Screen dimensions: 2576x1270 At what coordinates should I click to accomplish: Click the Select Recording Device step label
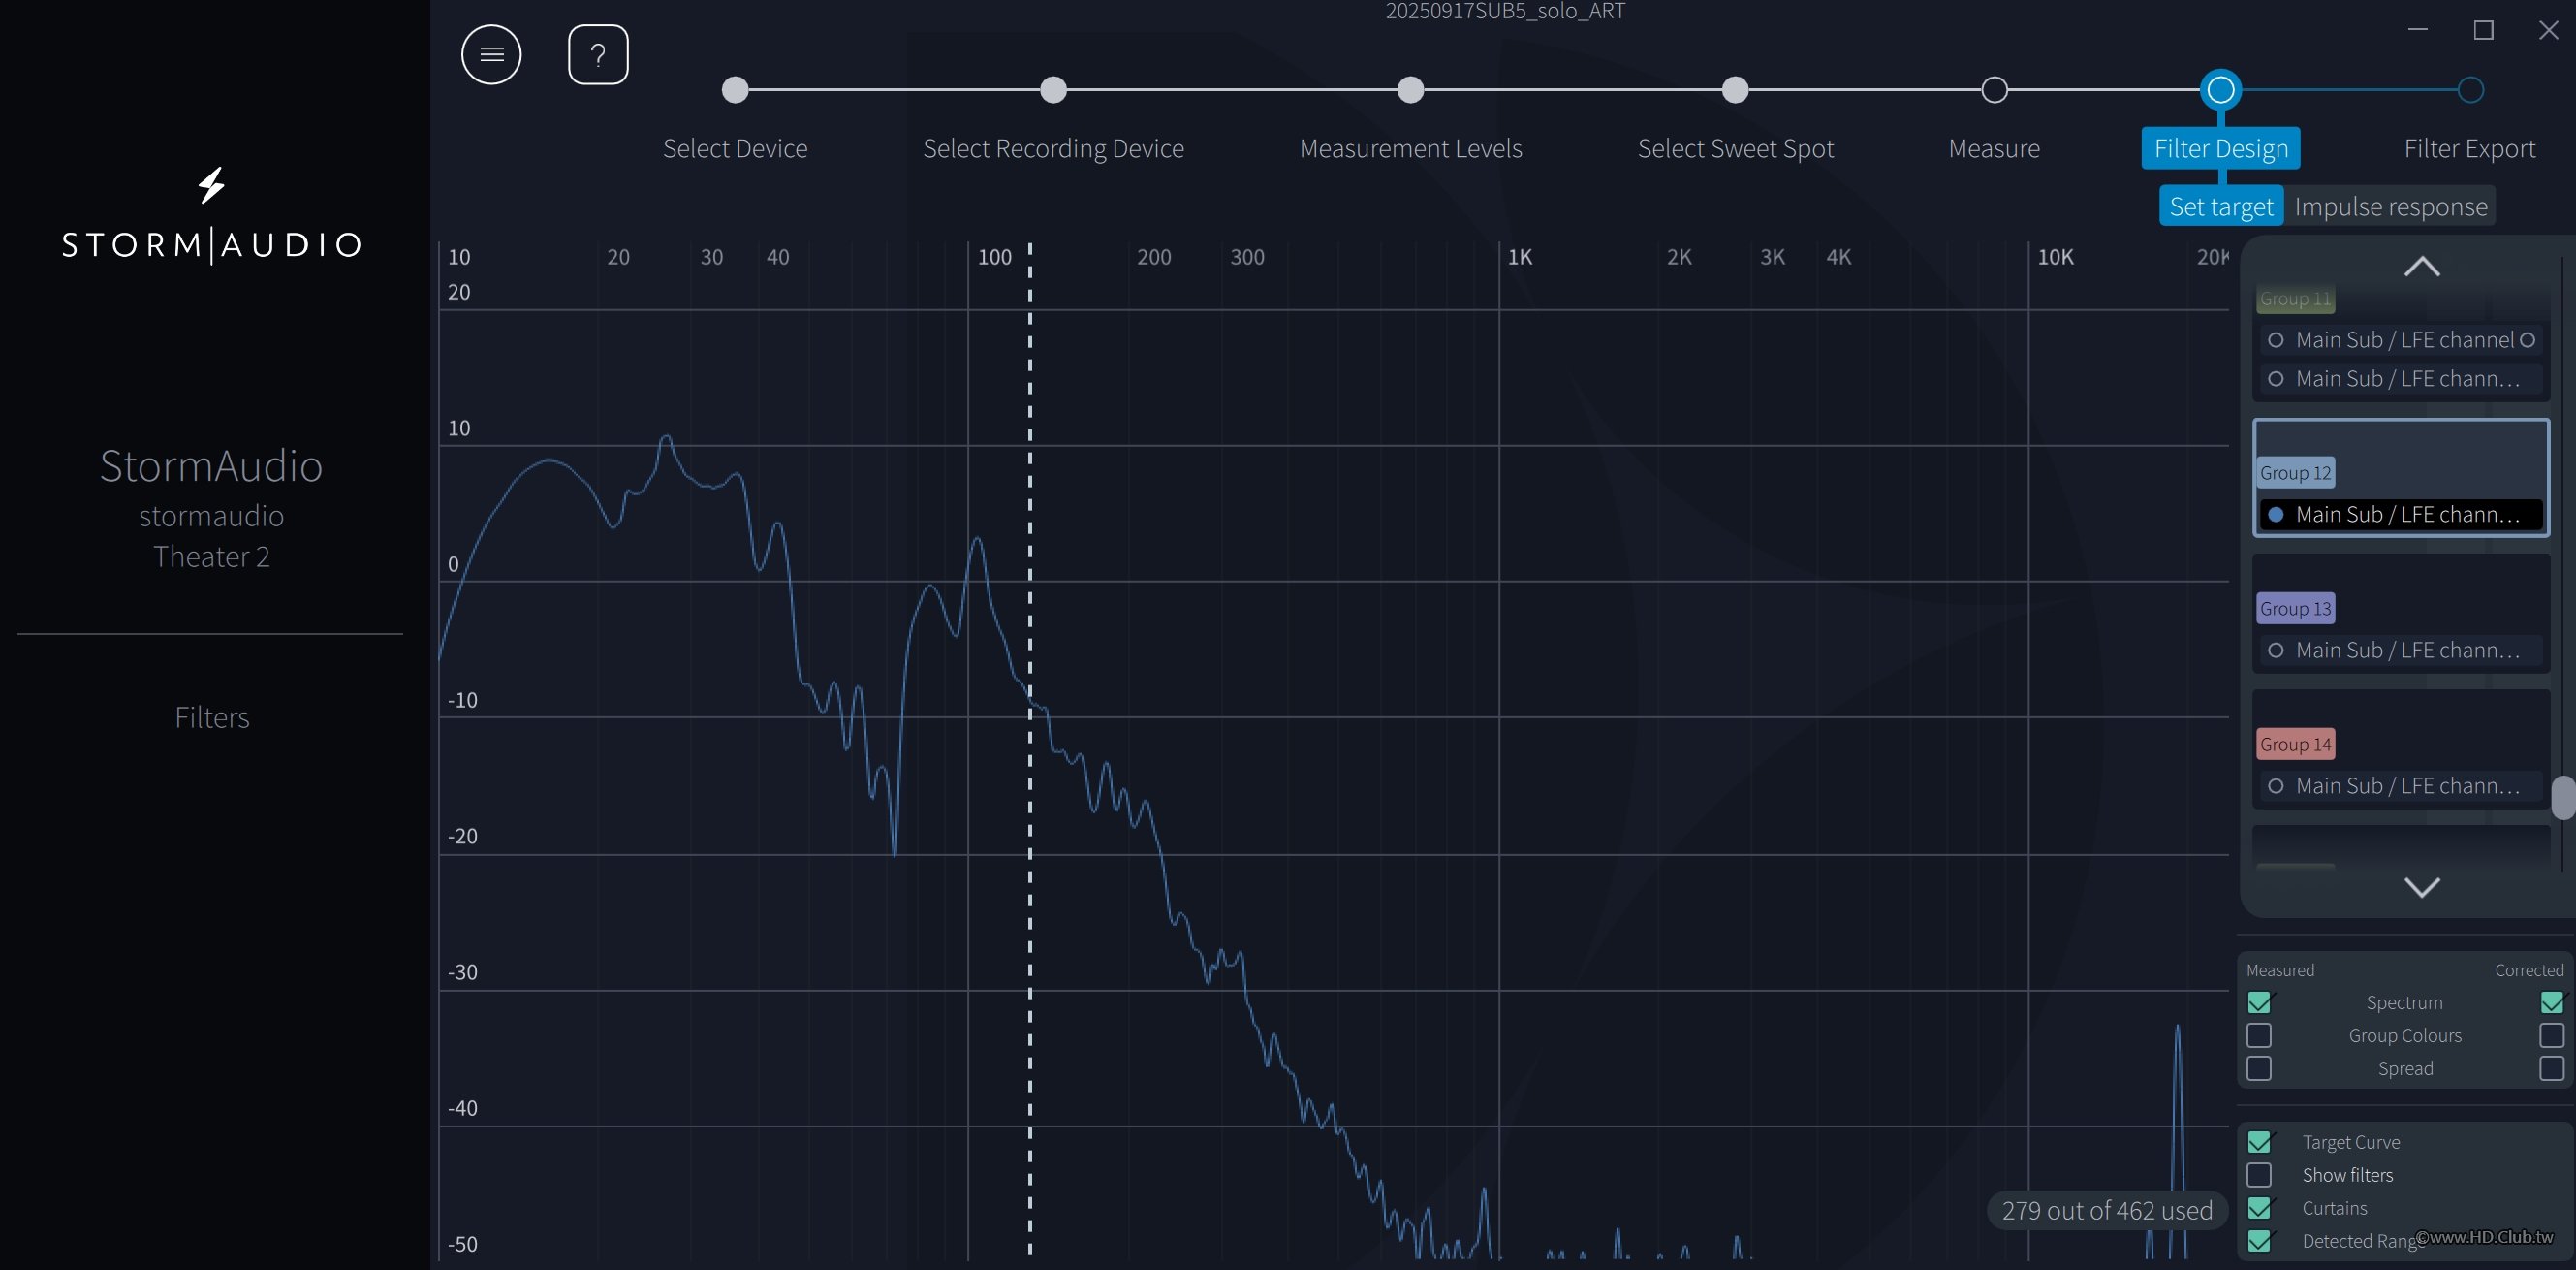[1053, 148]
